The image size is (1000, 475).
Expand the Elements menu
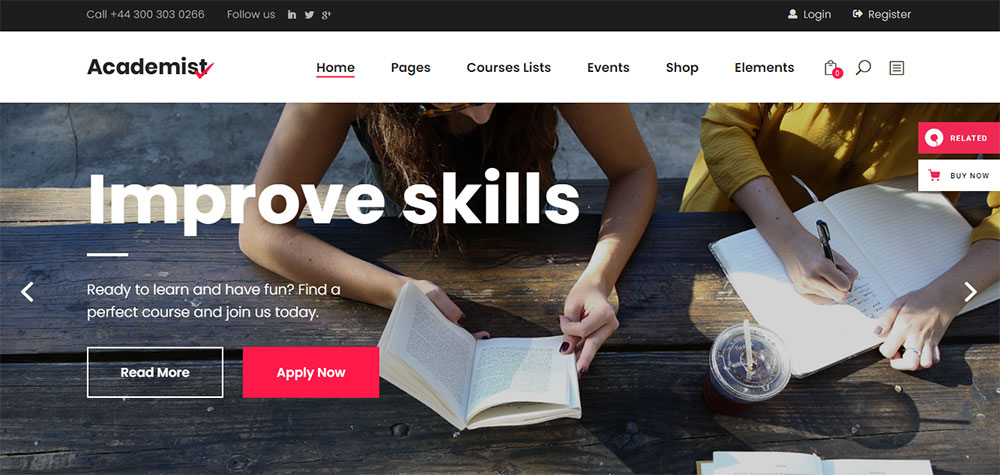(764, 68)
